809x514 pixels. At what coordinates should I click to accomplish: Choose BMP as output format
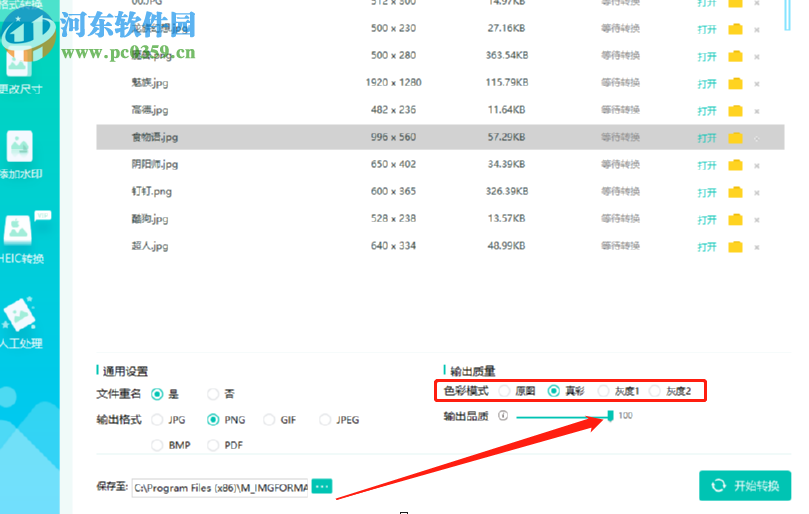[157, 445]
